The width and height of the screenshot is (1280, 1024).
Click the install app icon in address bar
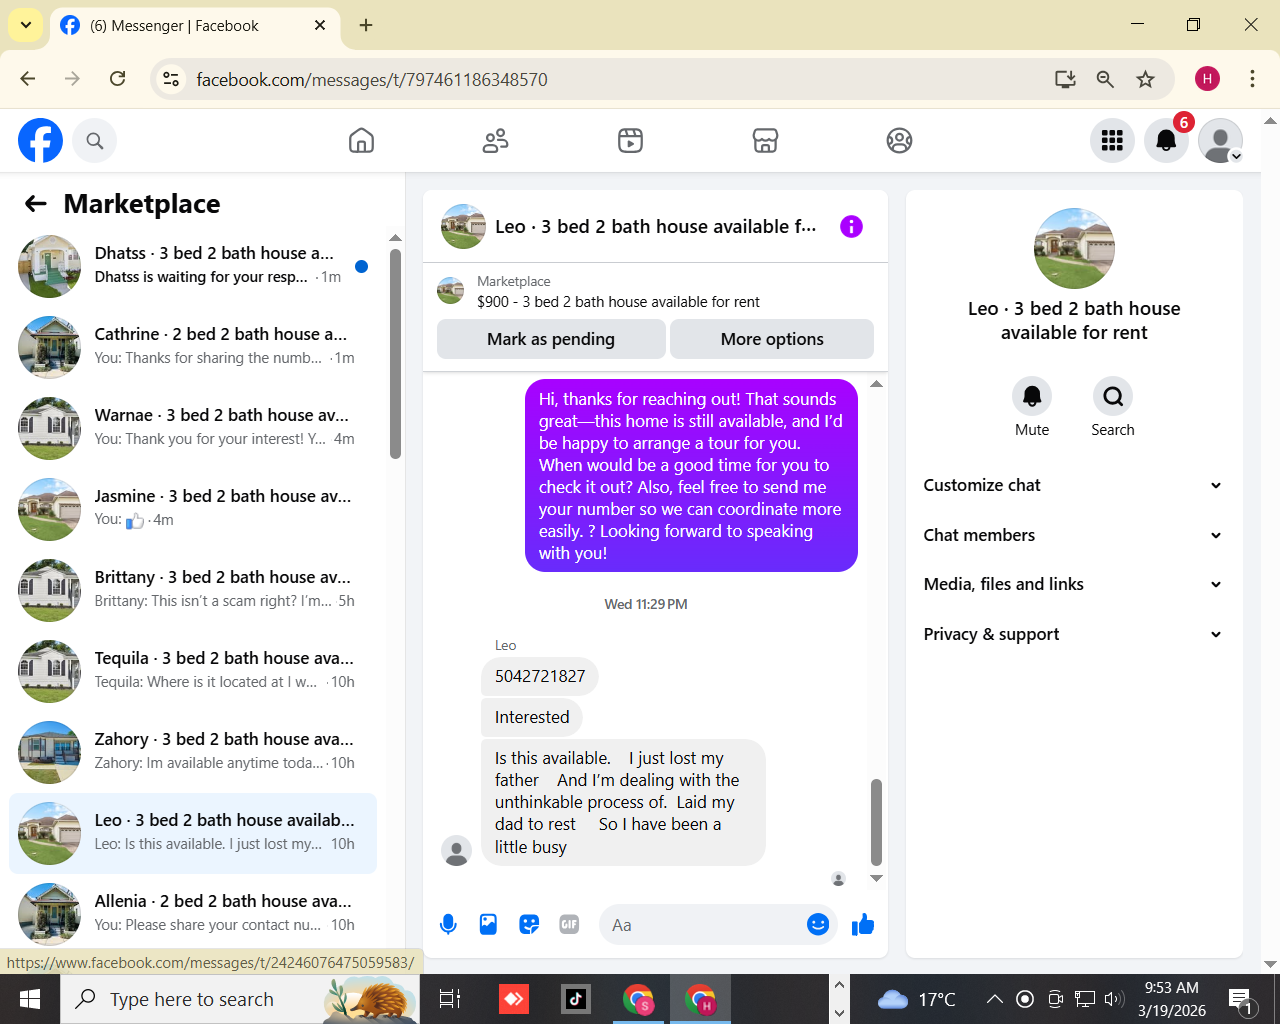click(x=1065, y=79)
